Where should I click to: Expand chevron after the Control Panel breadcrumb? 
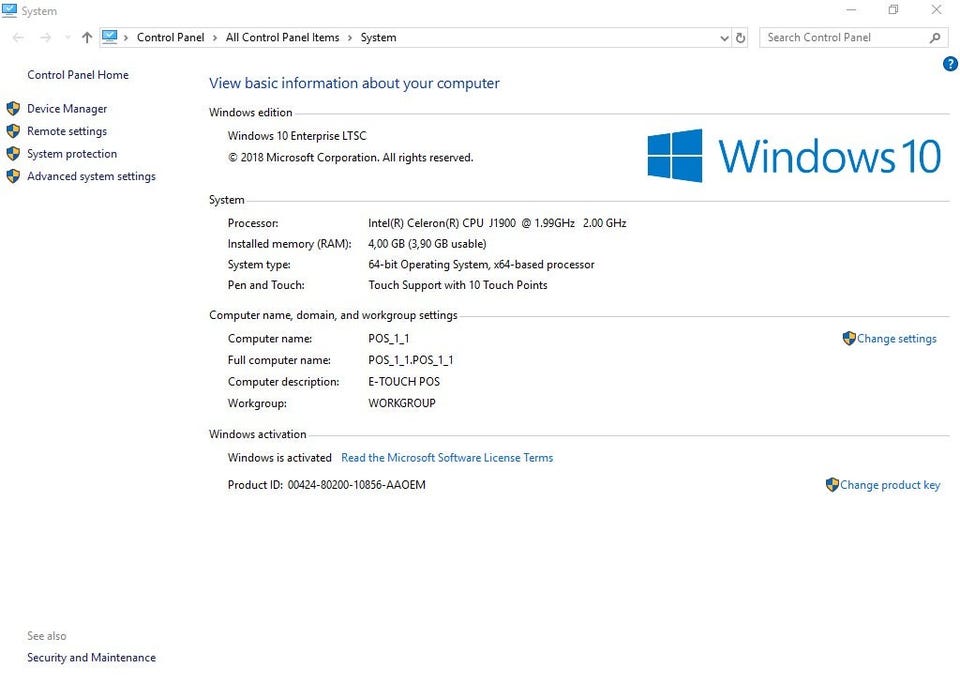pyautogui.click(x=215, y=38)
